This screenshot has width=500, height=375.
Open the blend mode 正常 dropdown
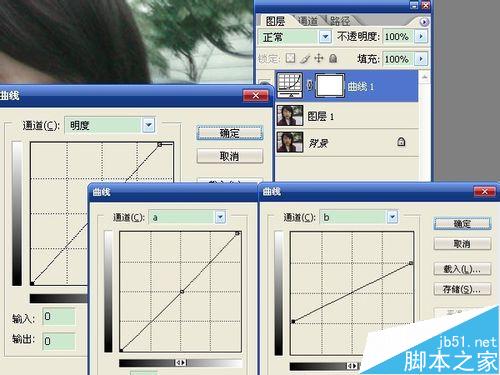pos(325,36)
